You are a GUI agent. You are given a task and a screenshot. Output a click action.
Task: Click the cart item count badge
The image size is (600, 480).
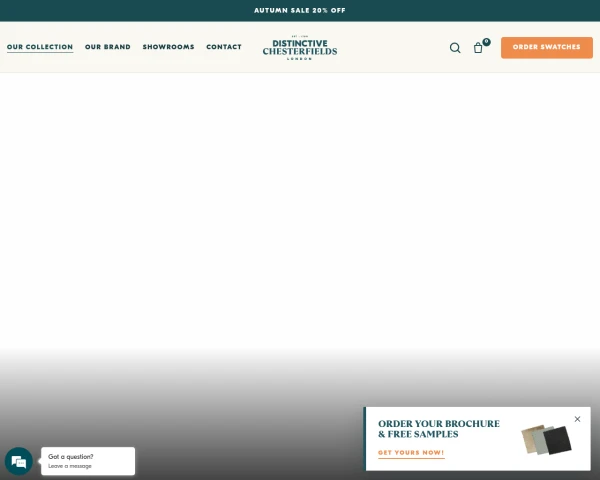pyautogui.click(x=486, y=42)
